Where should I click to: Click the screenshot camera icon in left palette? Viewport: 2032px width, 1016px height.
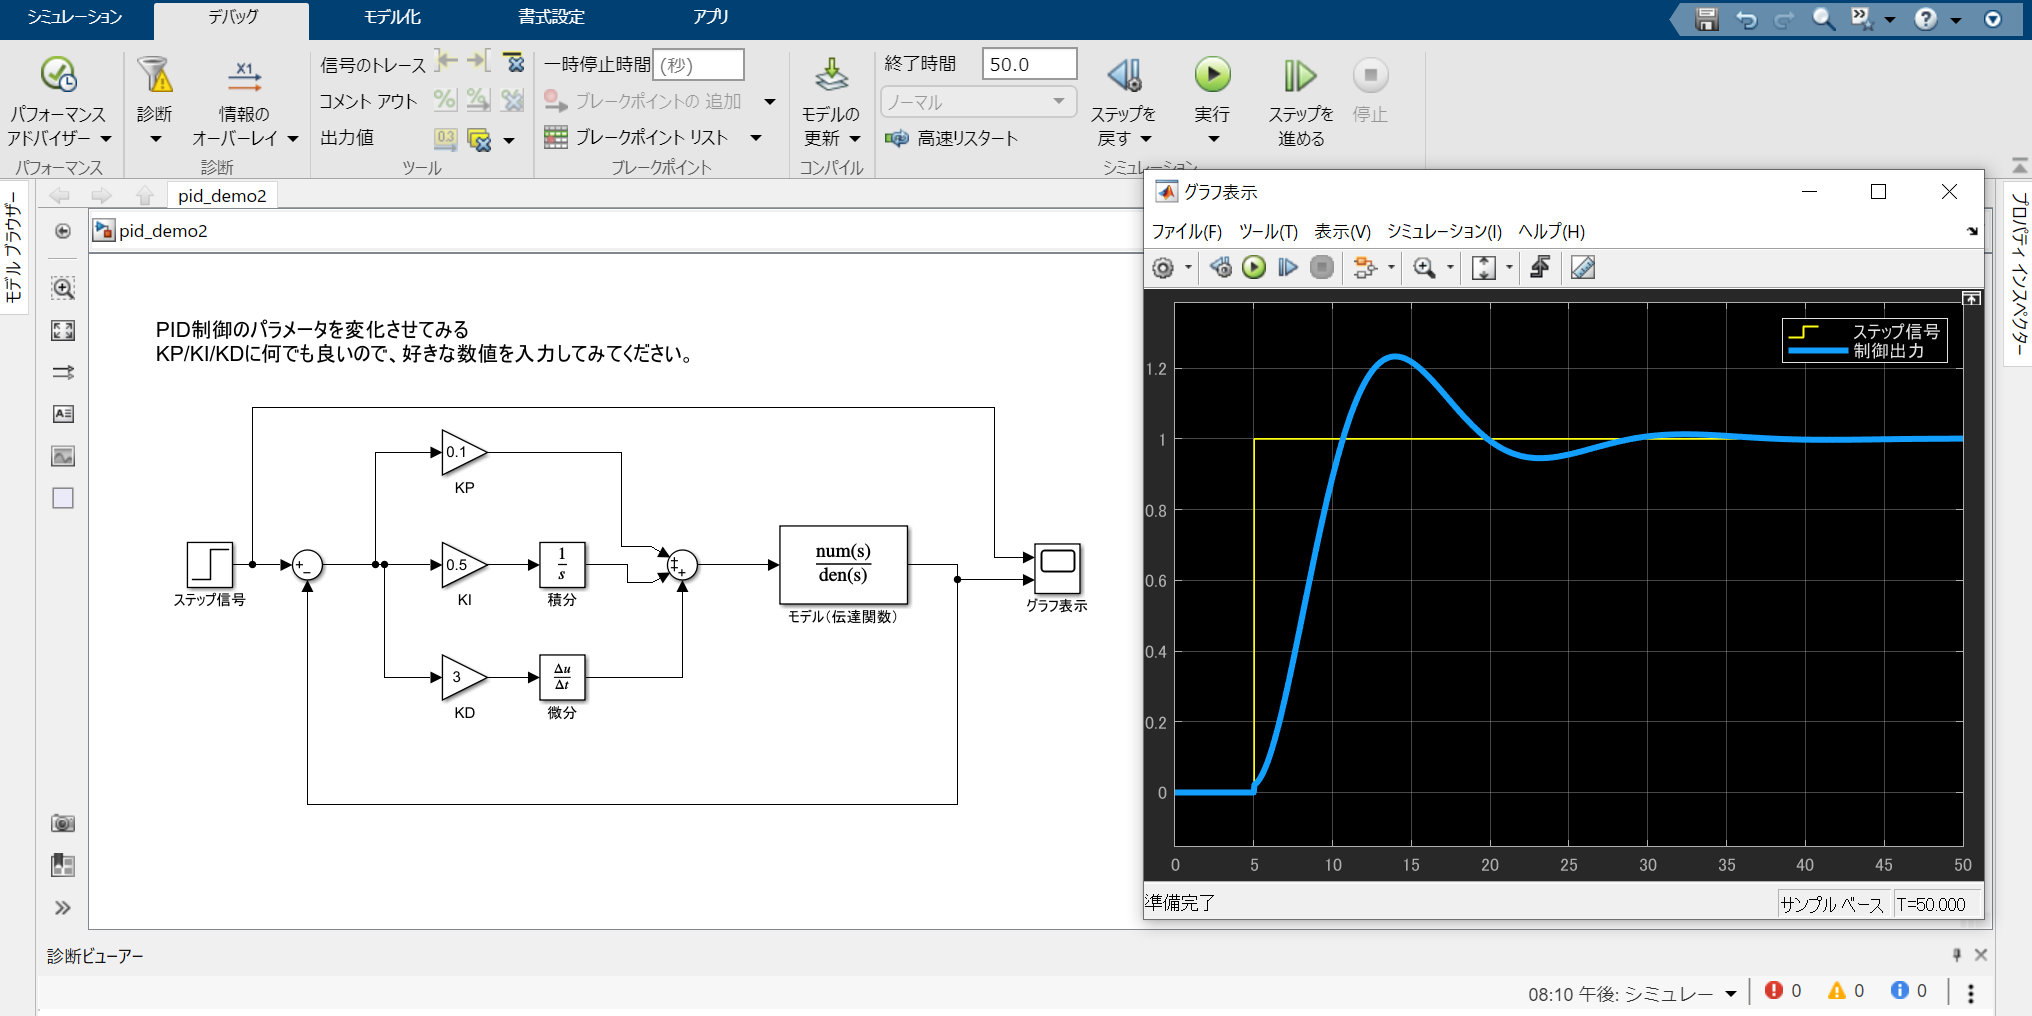pos(63,823)
